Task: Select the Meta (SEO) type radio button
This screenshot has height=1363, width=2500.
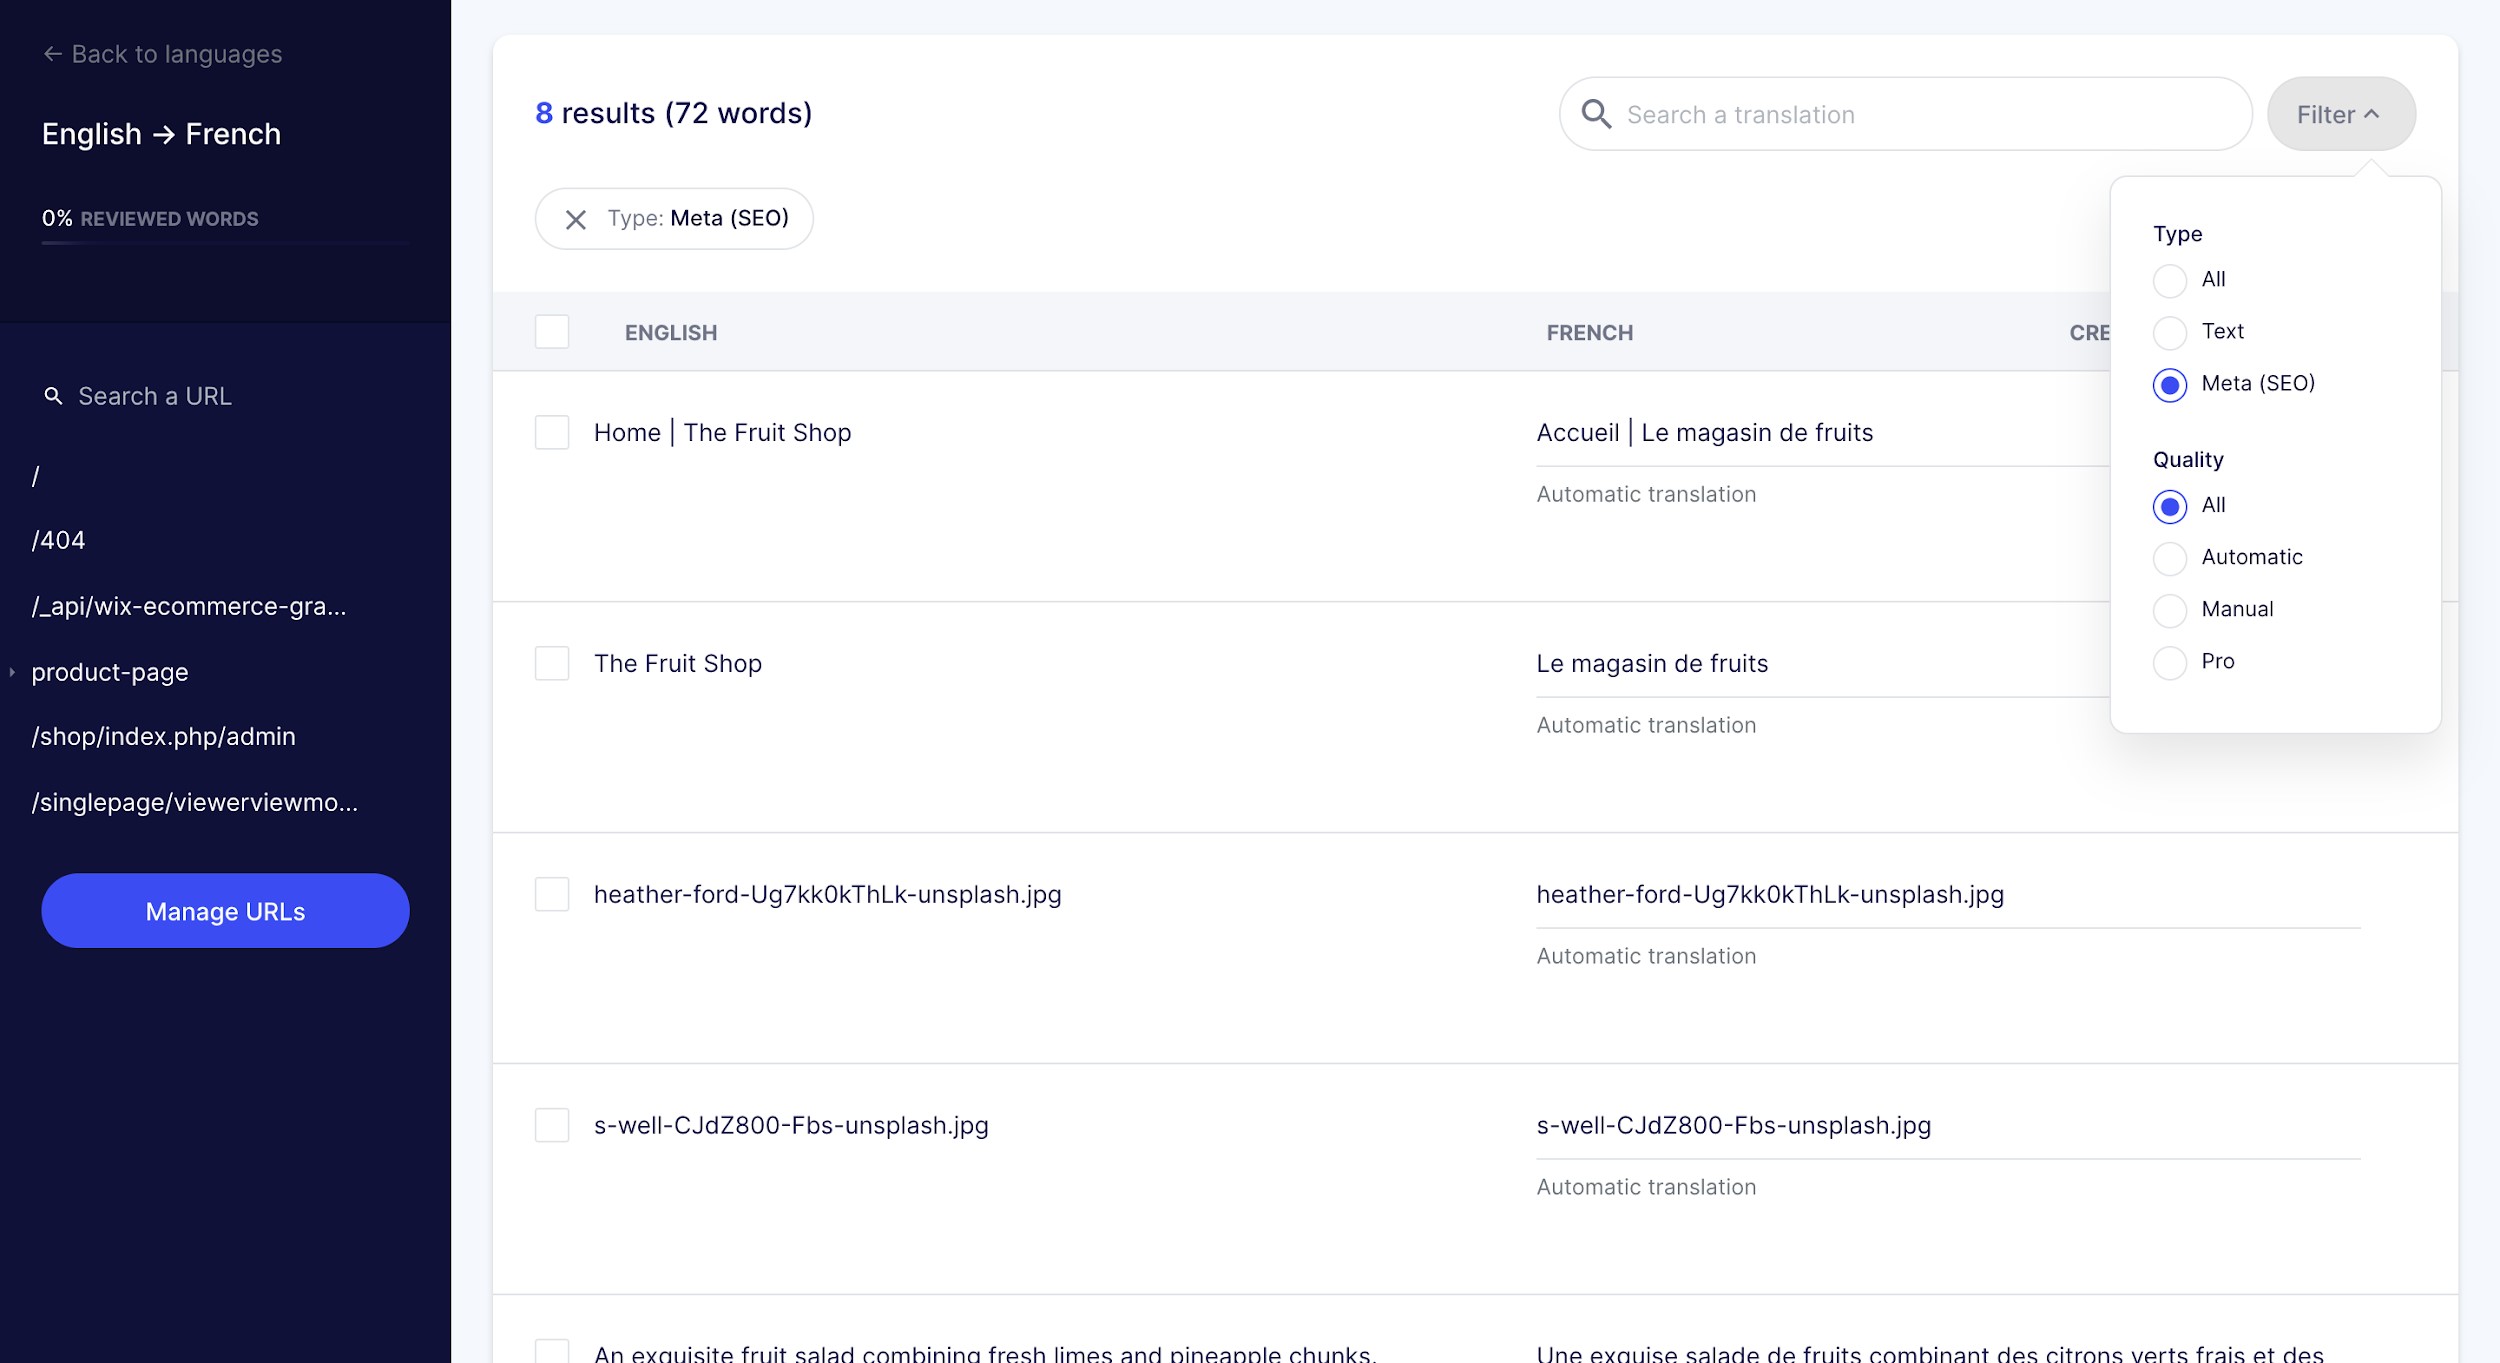Action: point(2169,384)
